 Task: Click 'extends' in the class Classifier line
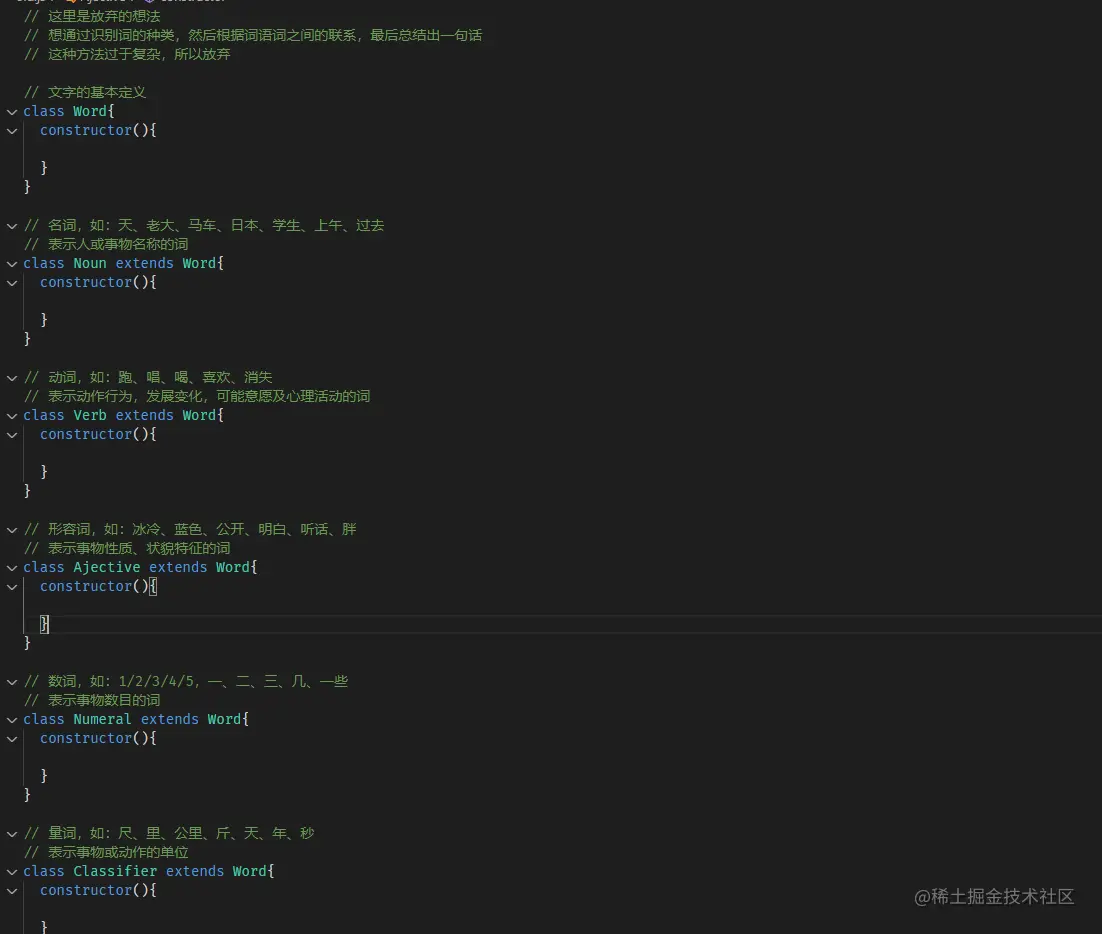[195, 871]
